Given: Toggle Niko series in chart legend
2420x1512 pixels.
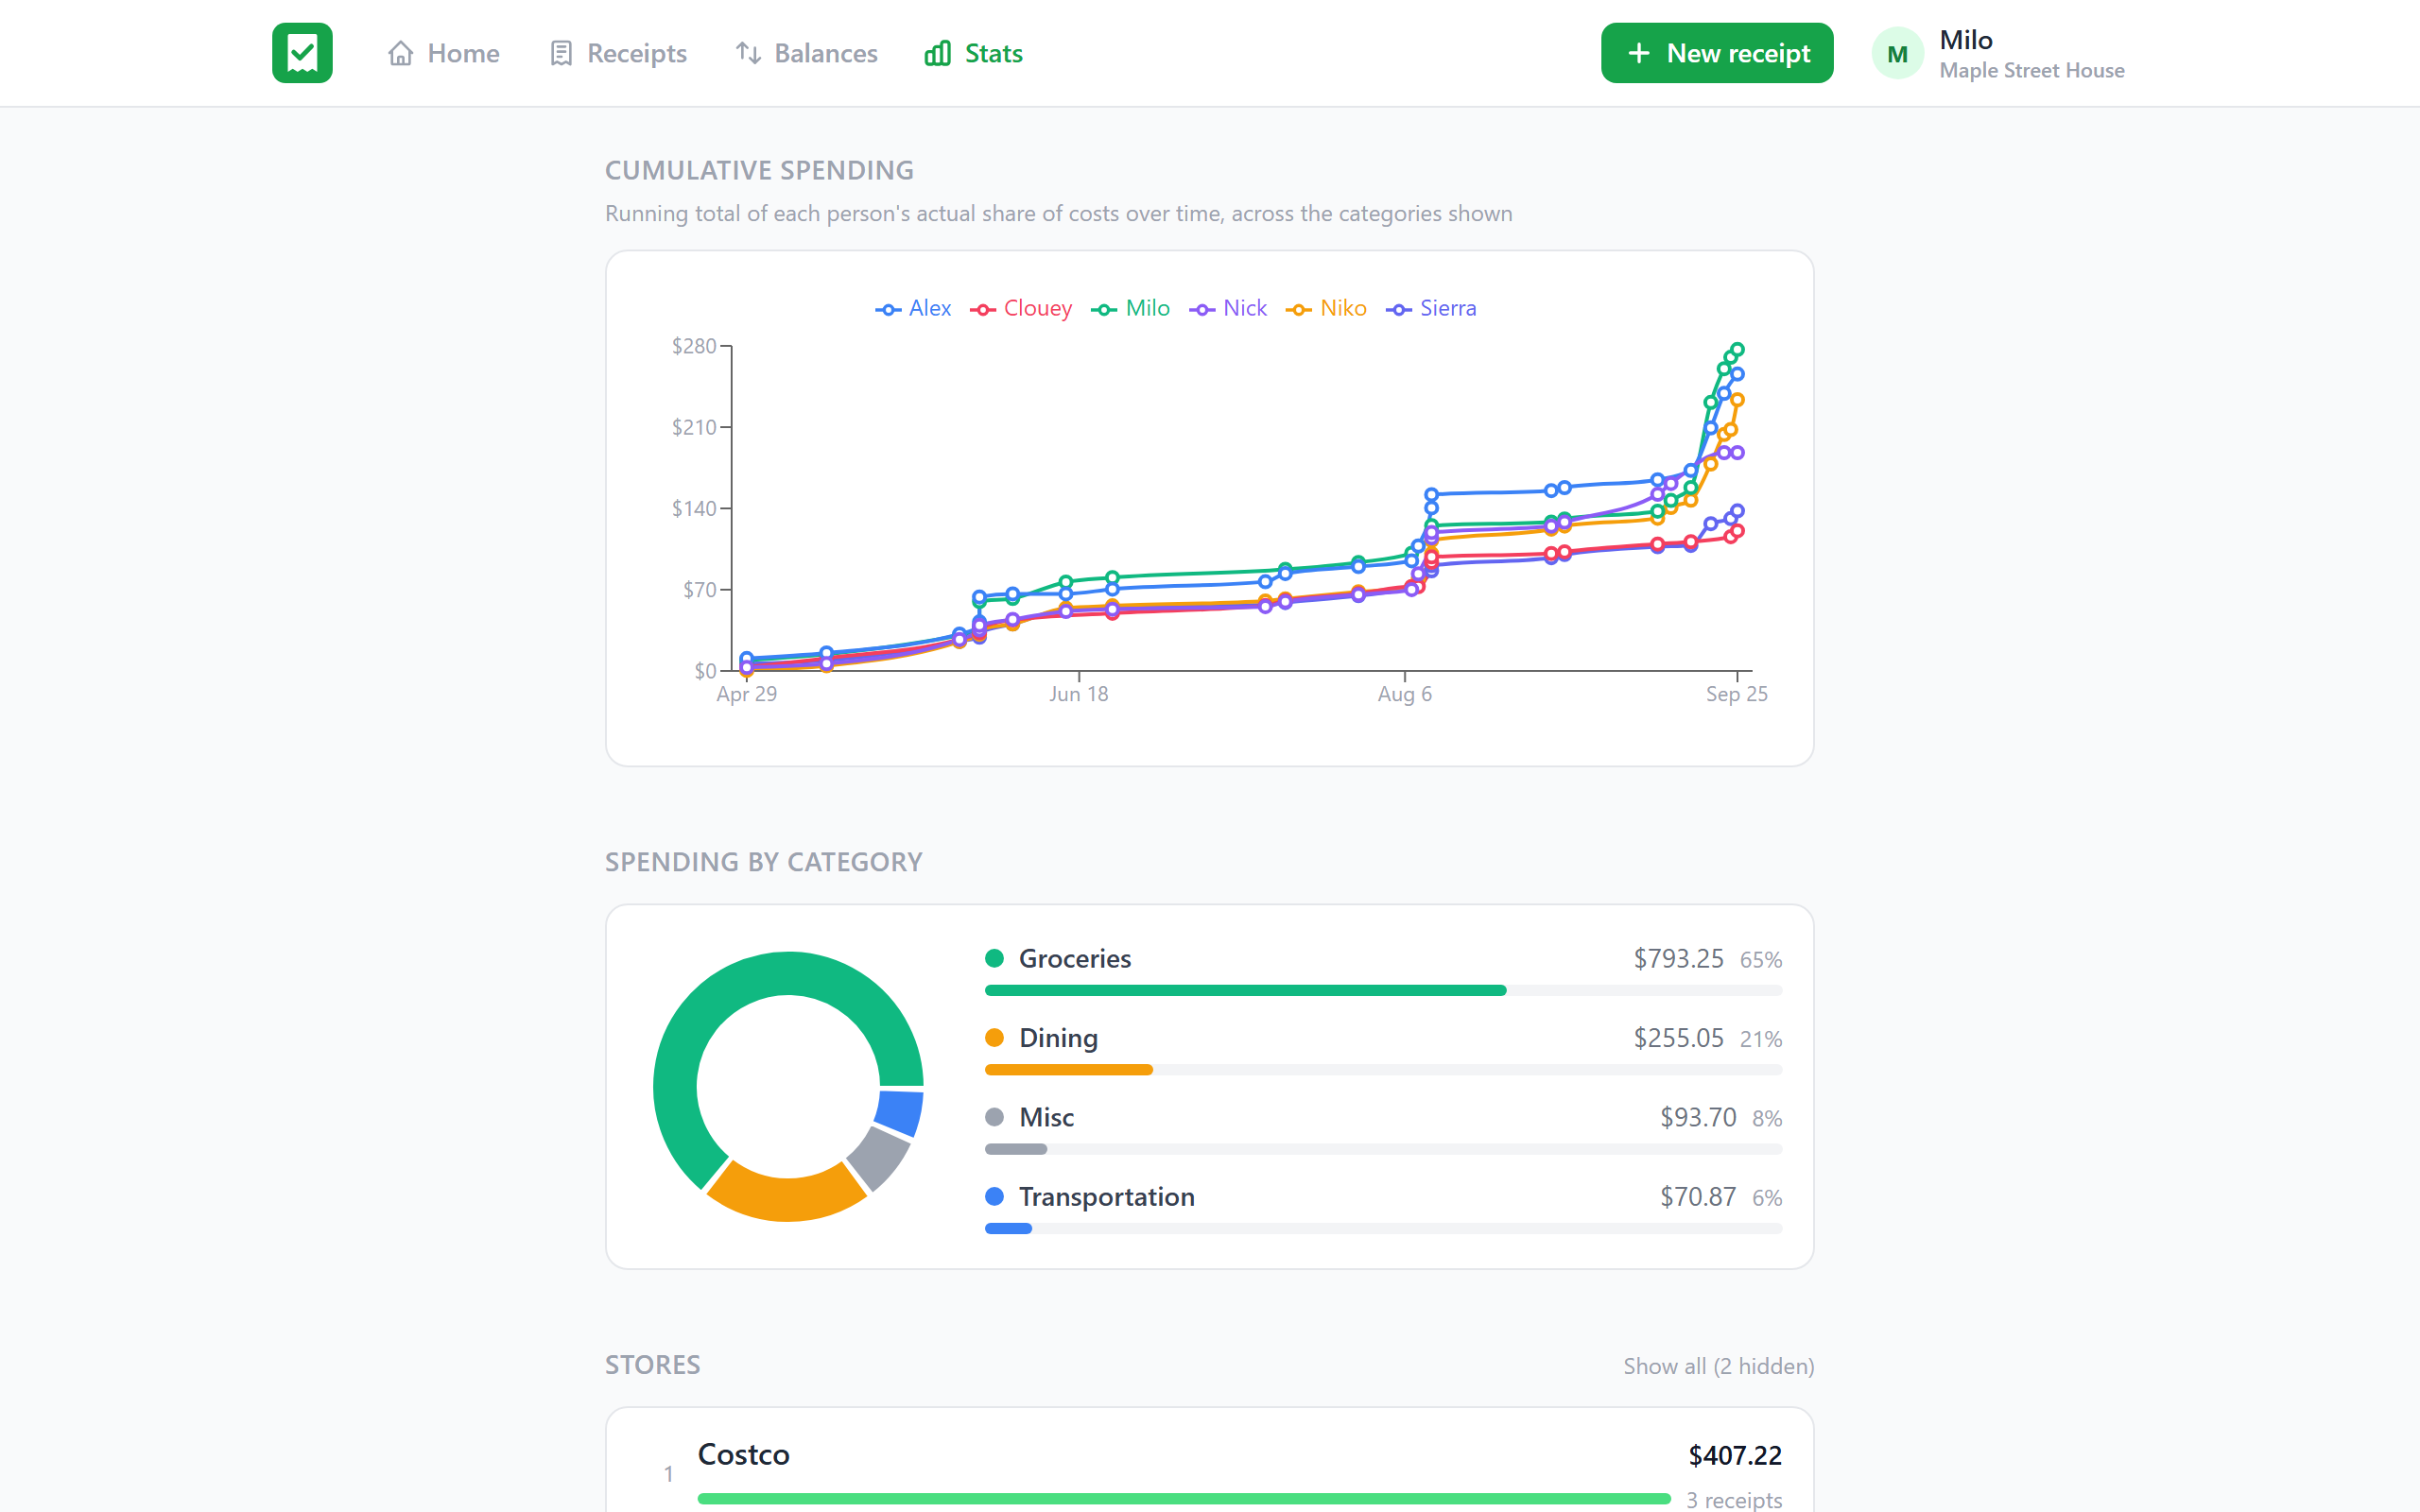Looking at the screenshot, I should point(1326,308).
